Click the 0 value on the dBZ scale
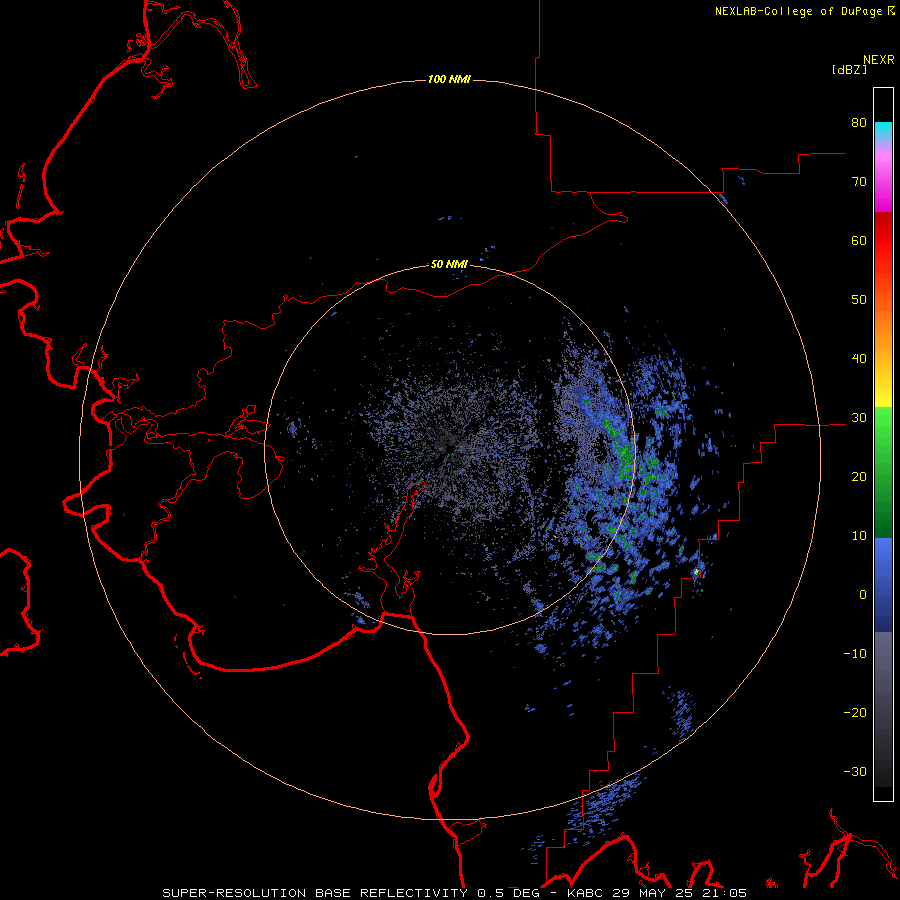900x900 pixels. point(863,595)
